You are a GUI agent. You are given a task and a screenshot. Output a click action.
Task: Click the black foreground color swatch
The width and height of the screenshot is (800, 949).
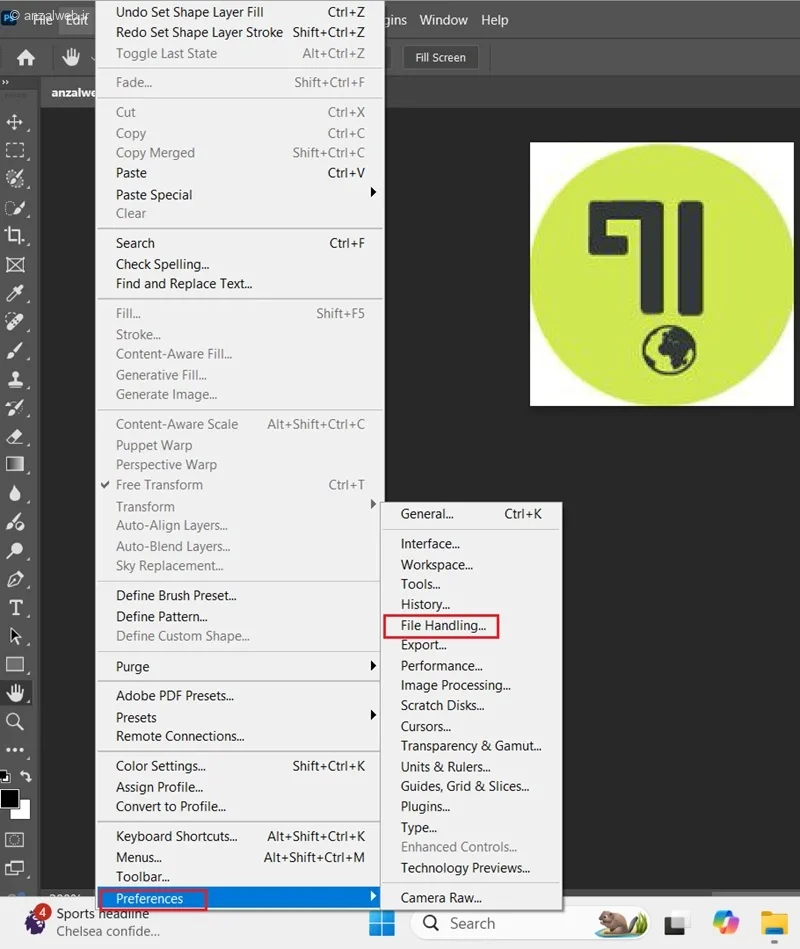(9, 798)
